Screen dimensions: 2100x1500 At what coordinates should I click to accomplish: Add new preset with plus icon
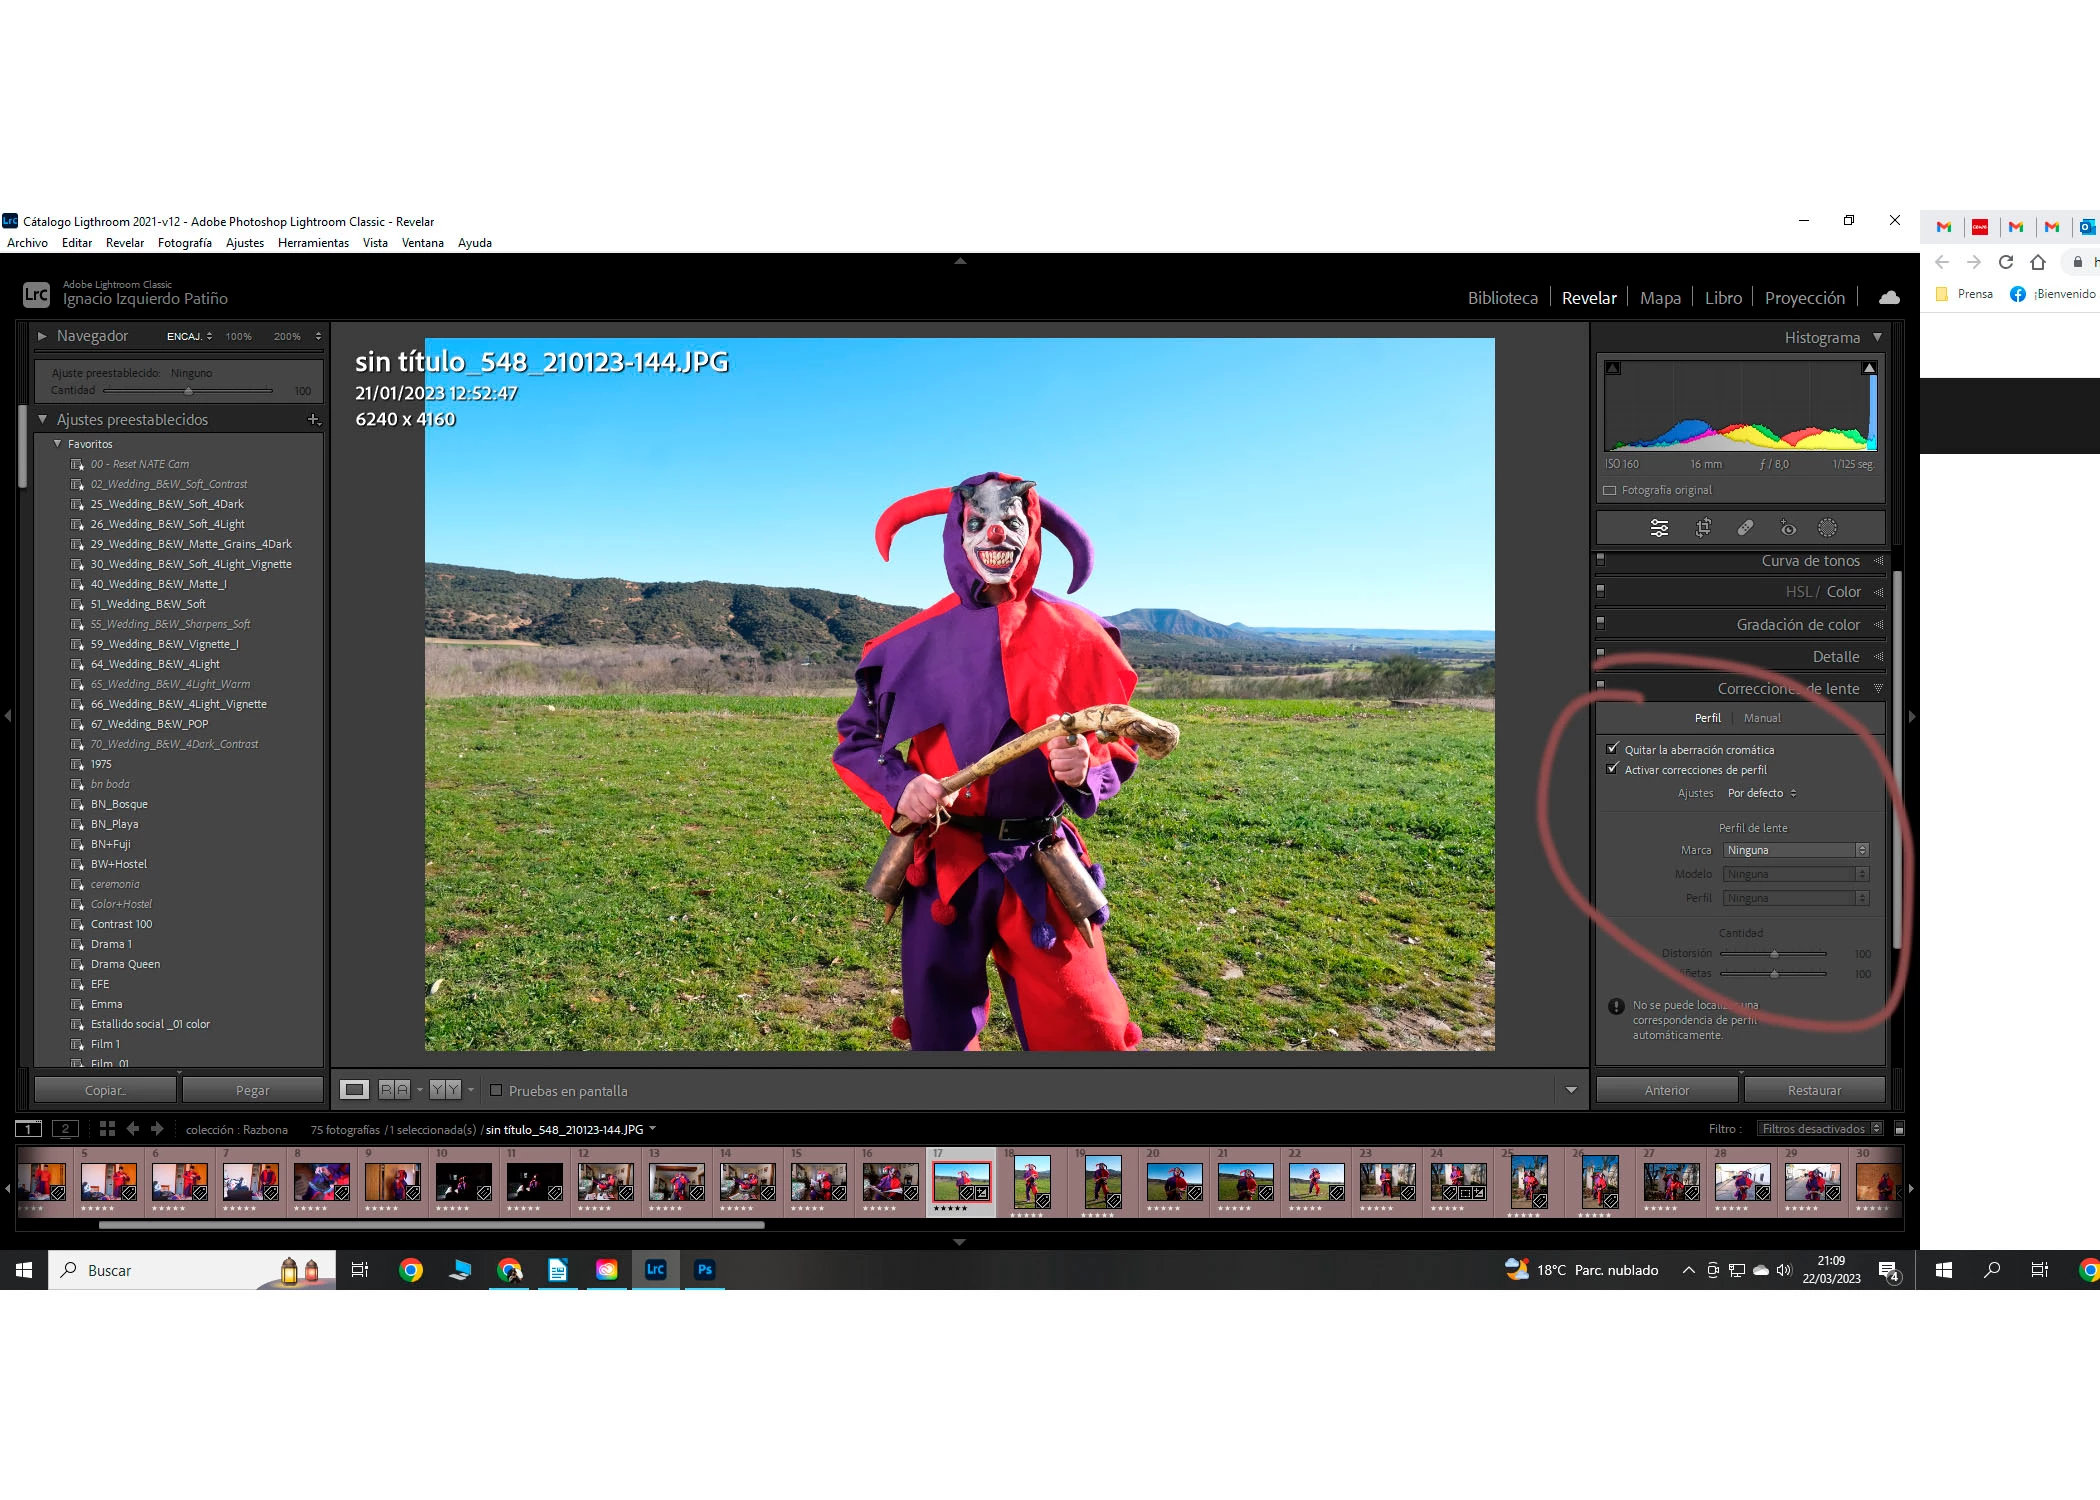313,420
